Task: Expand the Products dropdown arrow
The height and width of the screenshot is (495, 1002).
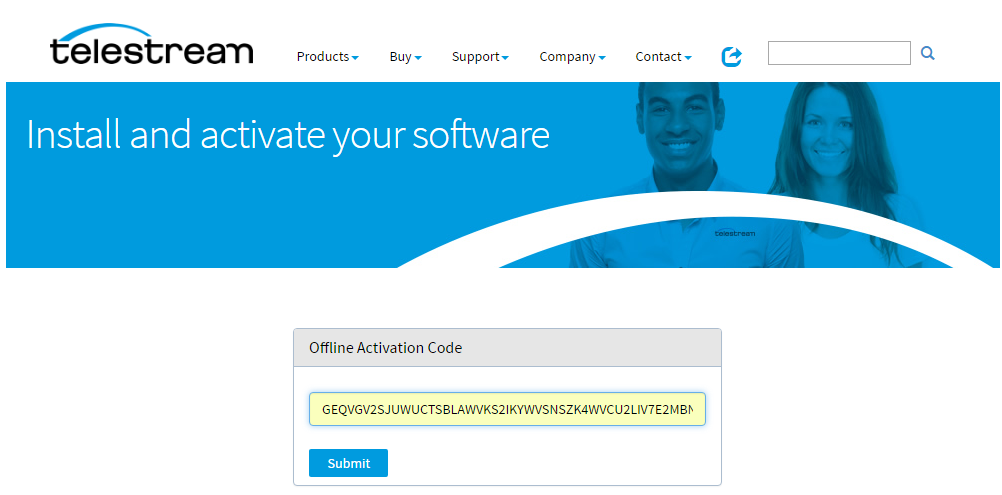Action: [355, 58]
